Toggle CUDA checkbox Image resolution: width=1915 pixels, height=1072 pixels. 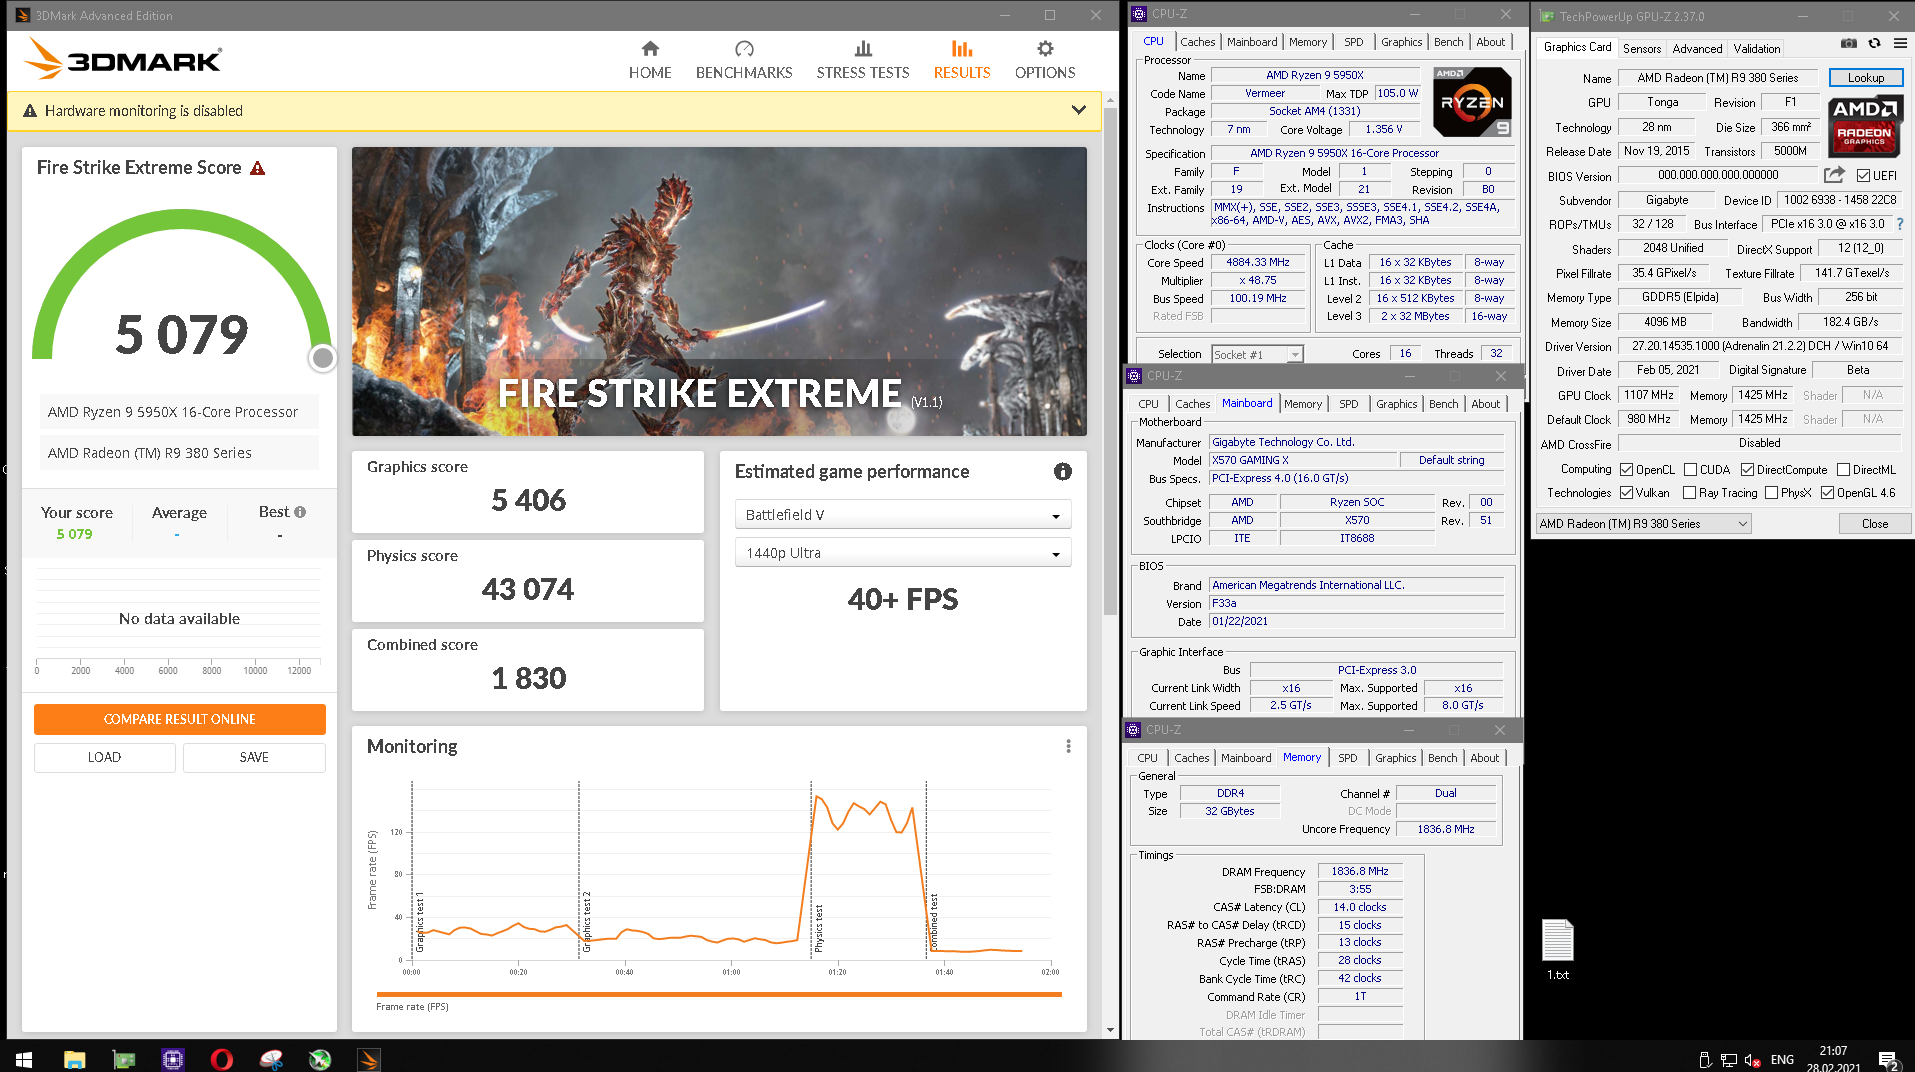pos(1691,470)
